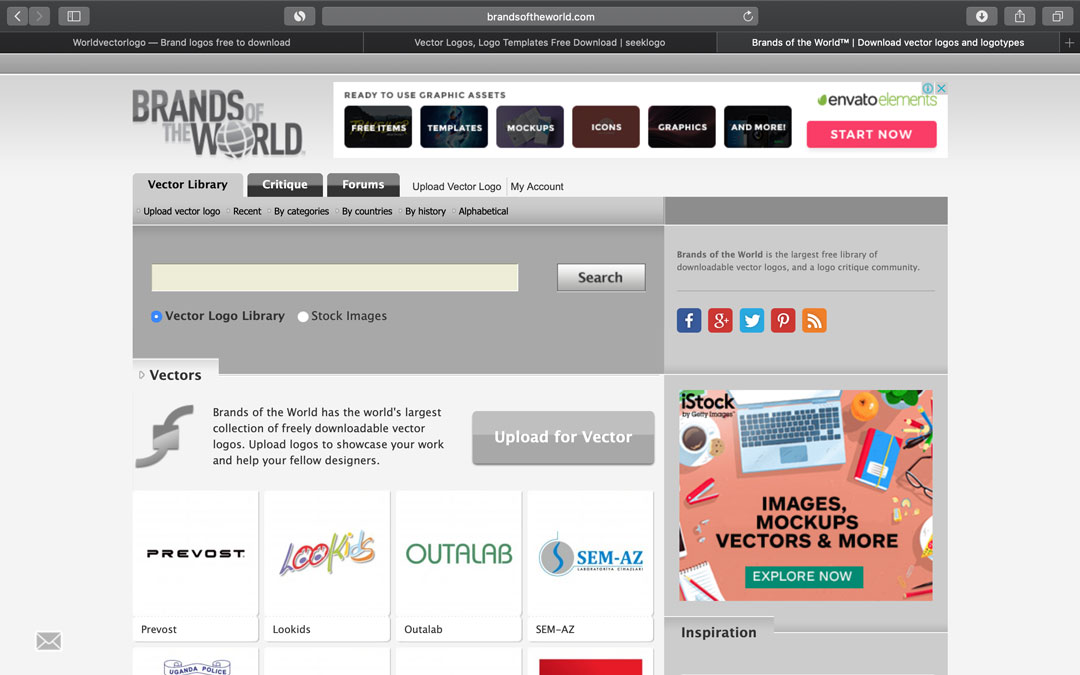The image size is (1080, 675).
Task: Open the Google Plus social icon
Action: click(720, 320)
